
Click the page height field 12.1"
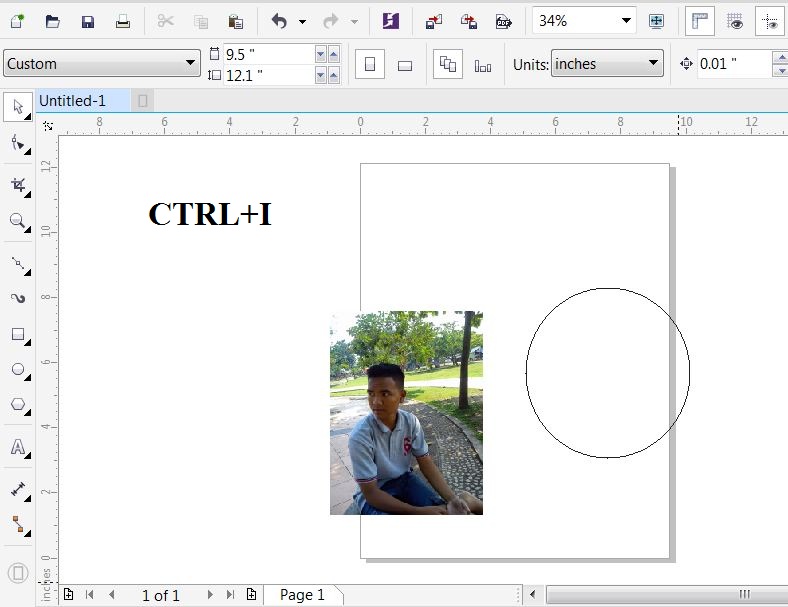click(268, 75)
